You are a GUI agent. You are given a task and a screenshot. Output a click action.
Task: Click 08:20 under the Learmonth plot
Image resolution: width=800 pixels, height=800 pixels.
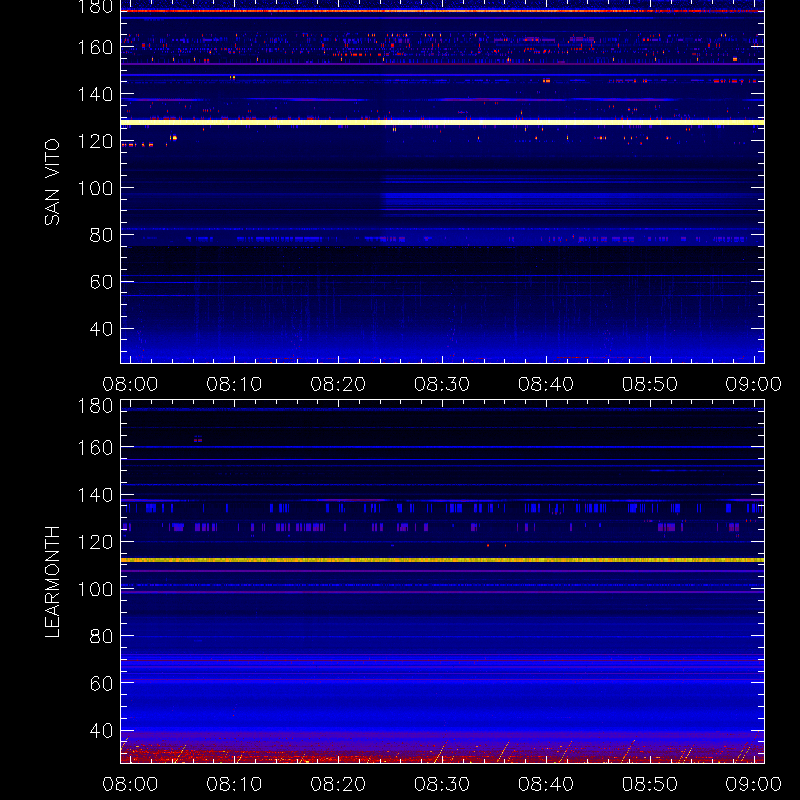click(338, 784)
